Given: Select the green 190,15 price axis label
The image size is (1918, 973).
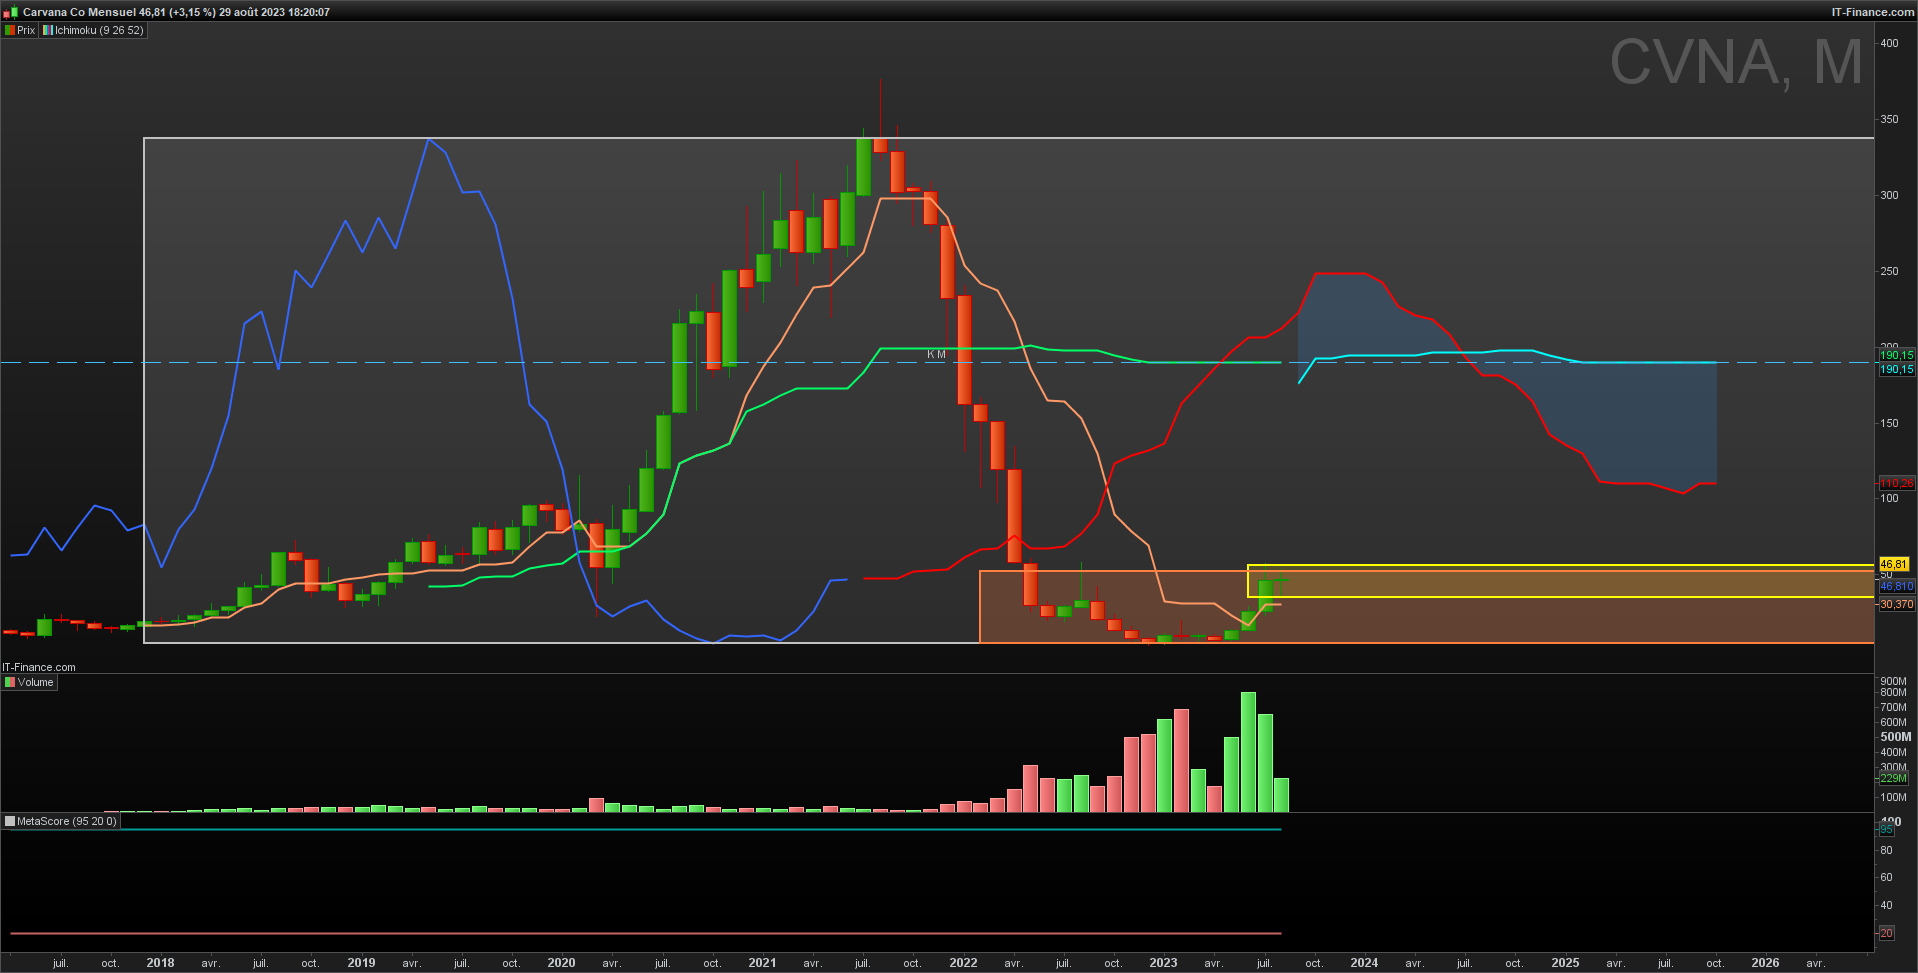Looking at the screenshot, I should pos(1896,355).
